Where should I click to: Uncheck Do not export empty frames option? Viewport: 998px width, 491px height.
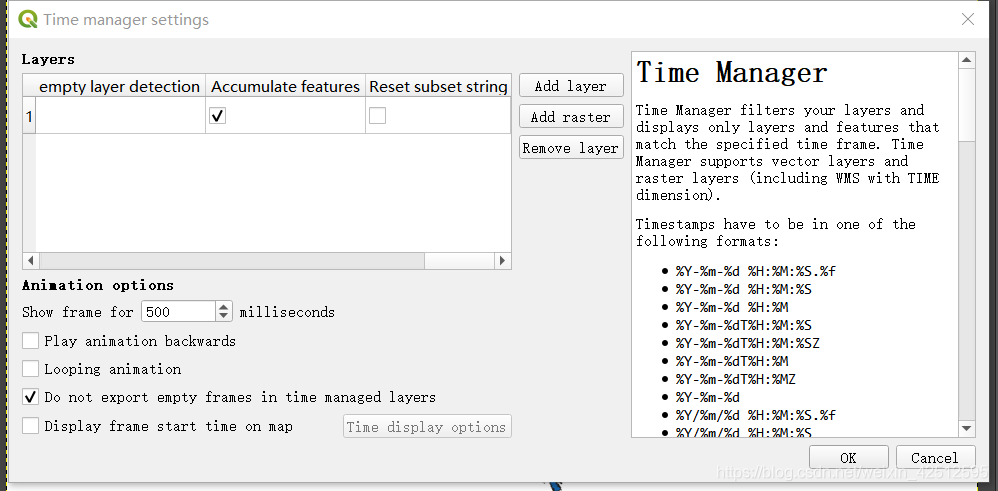click(x=31, y=397)
